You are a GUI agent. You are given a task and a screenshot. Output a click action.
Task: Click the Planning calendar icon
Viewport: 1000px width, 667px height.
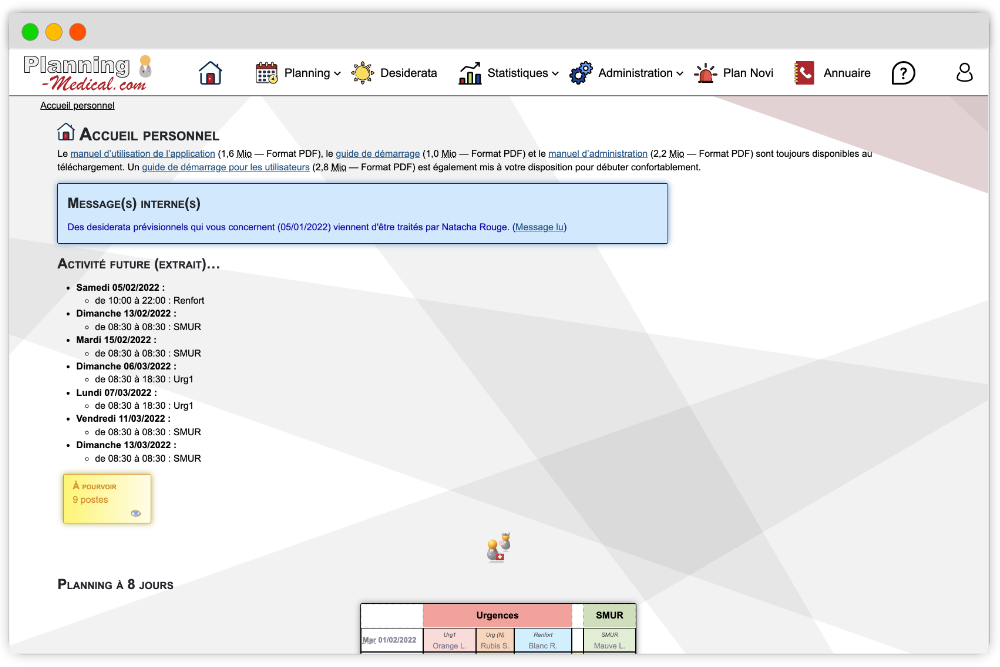266,73
